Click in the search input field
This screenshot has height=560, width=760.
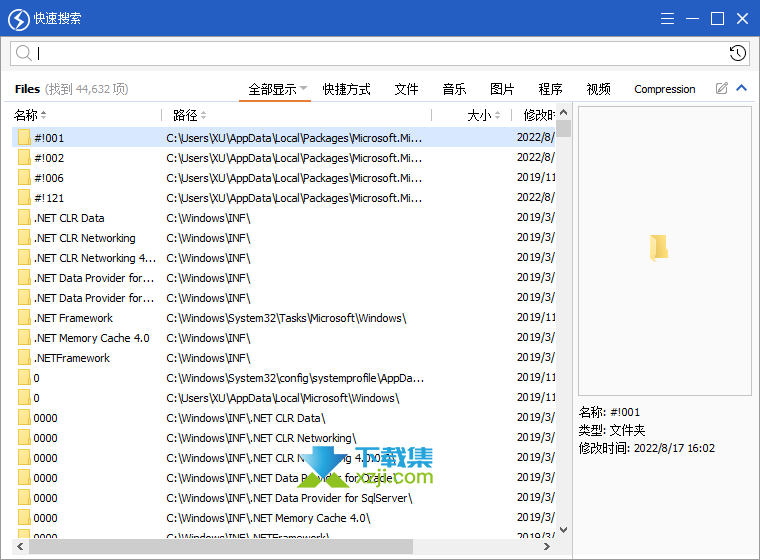pyautogui.click(x=380, y=53)
